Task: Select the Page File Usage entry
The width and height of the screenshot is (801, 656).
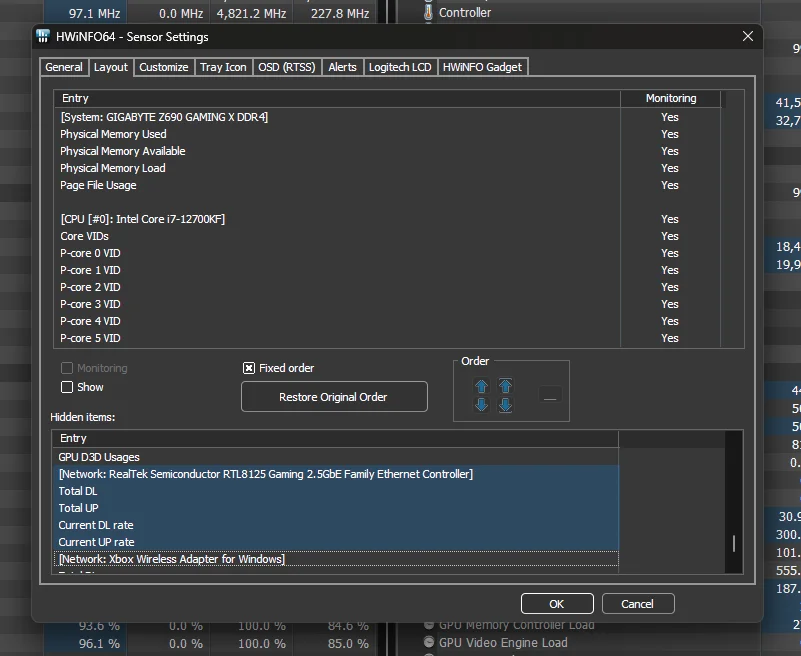Action: click(x=337, y=185)
